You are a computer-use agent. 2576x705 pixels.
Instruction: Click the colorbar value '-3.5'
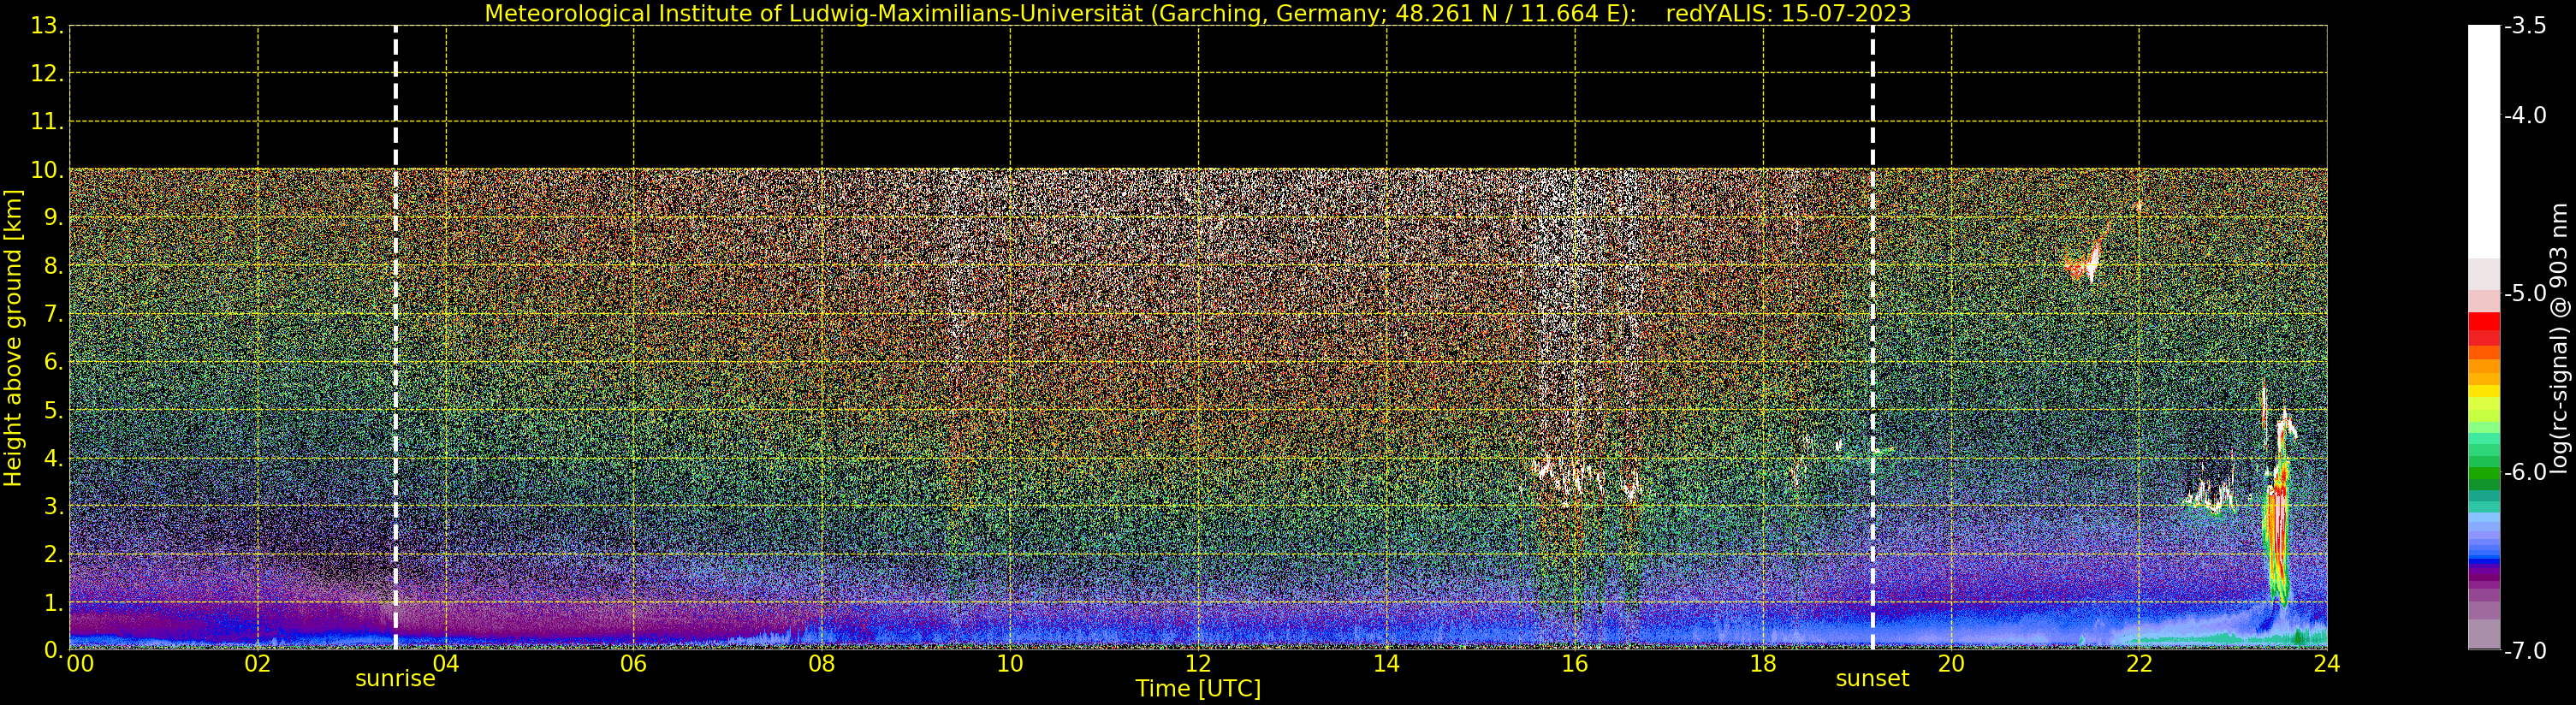click(x=2525, y=26)
